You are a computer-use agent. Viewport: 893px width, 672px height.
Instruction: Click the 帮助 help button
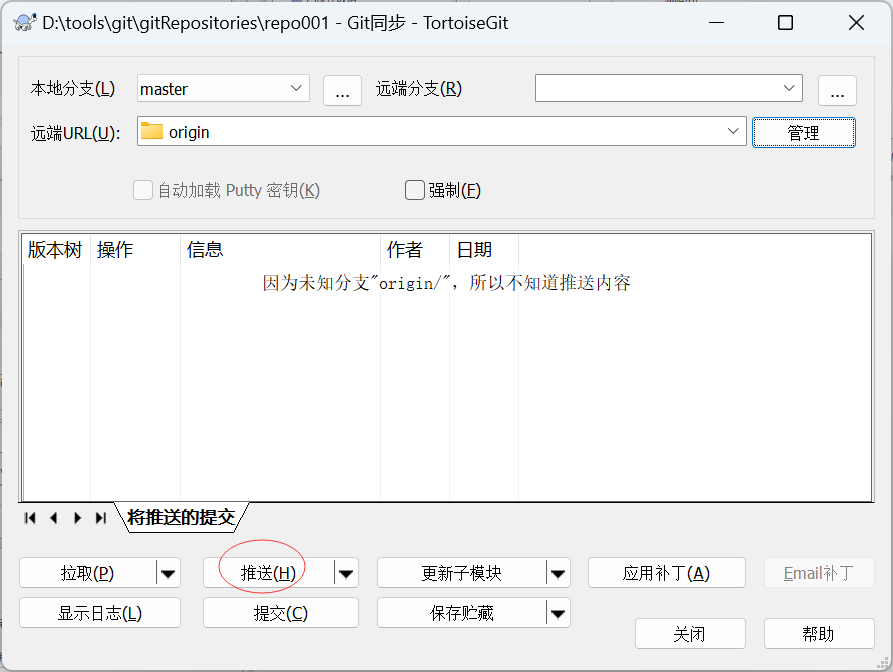point(819,634)
